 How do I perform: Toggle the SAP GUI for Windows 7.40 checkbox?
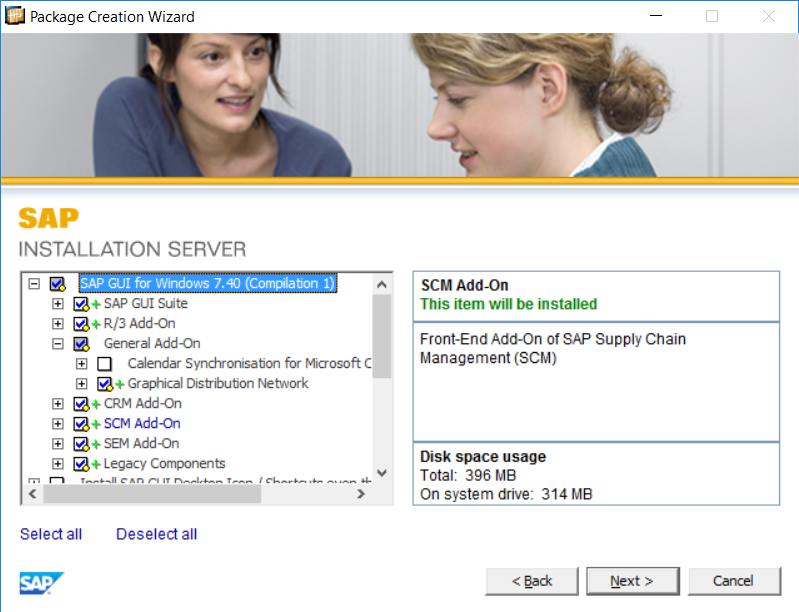57,283
